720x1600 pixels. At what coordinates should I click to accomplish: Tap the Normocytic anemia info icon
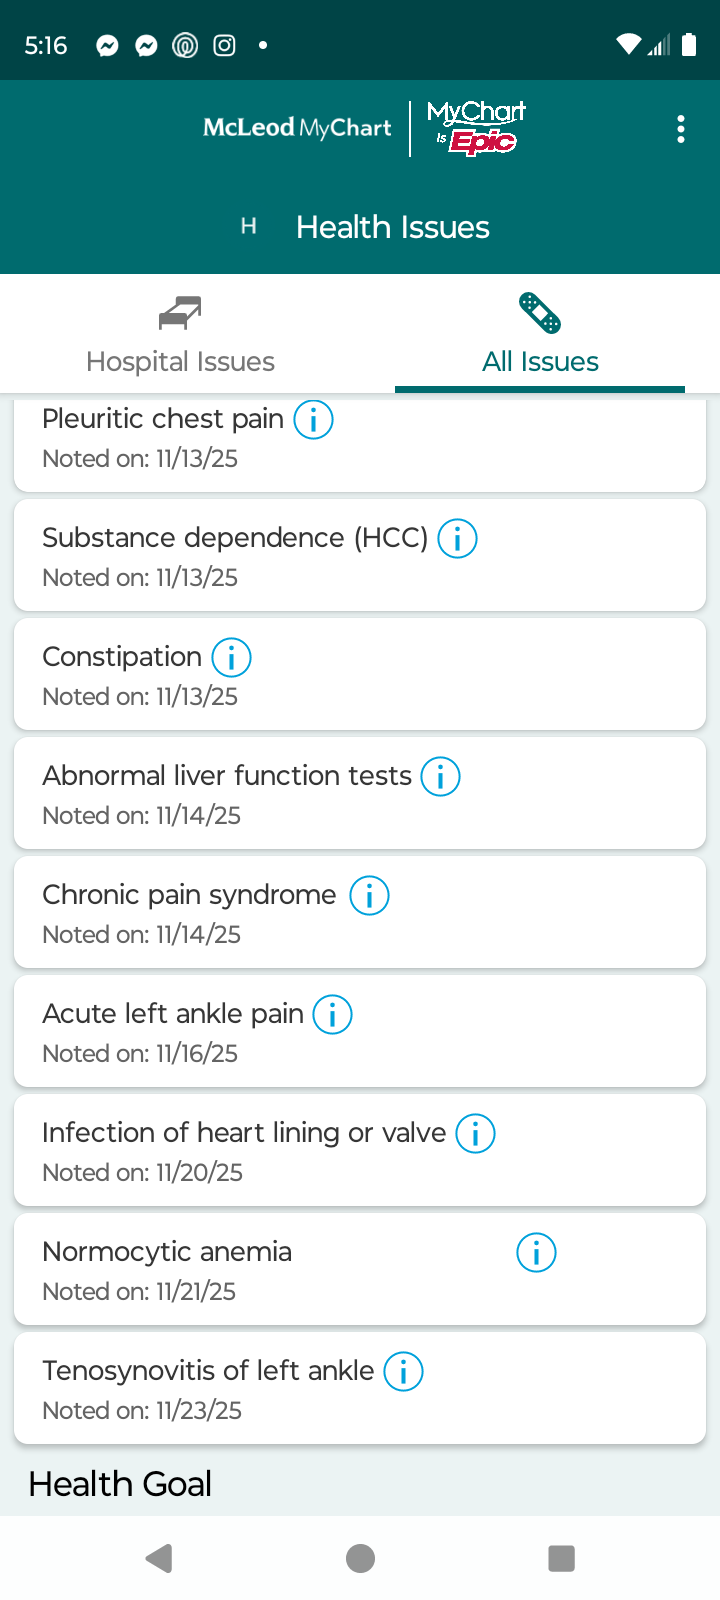click(x=536, y=1253)
